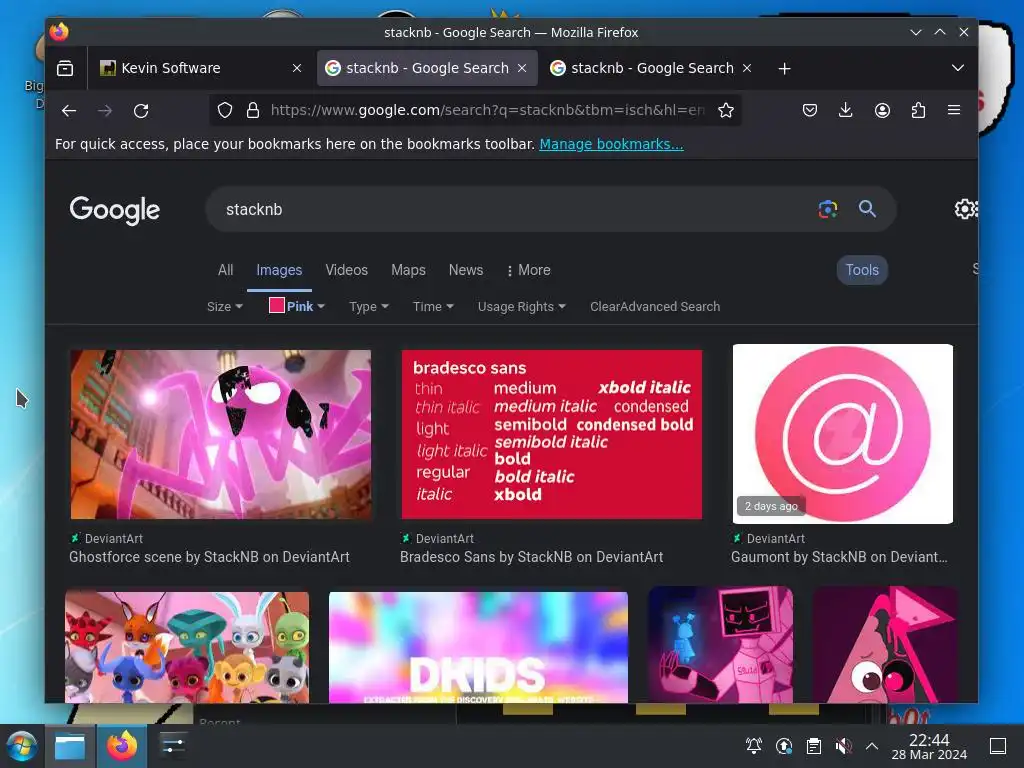Open the Type filter dropdown
Viewport: 1024px width, 768px height.
click(369, 307)
